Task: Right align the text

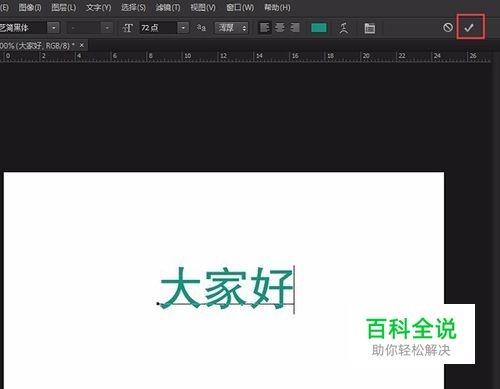Action: 295,28
